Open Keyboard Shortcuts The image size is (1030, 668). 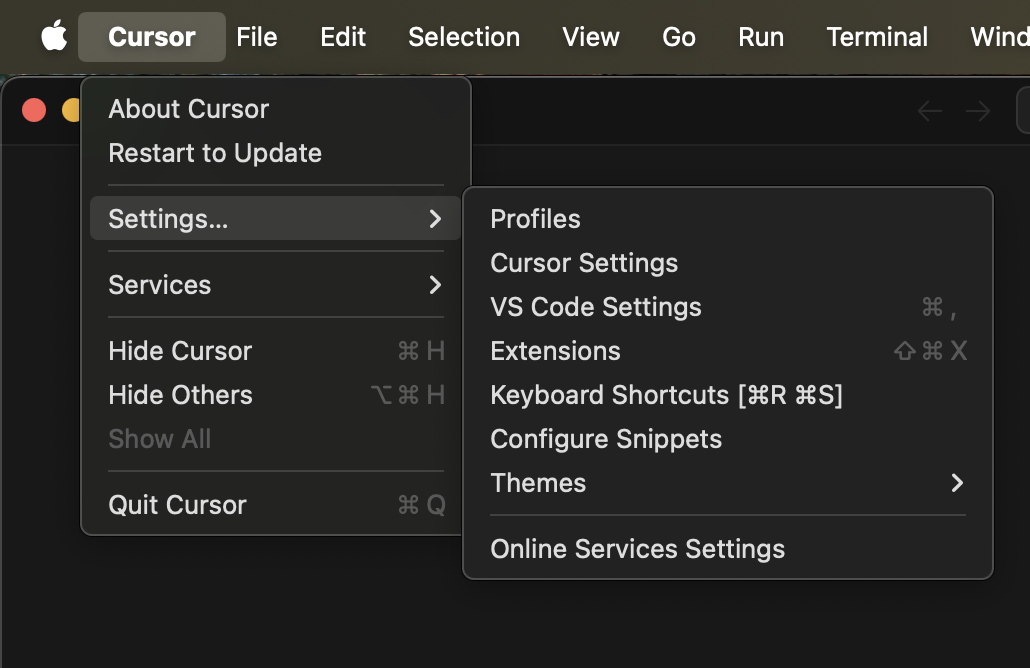pyautogui.click(x=665, y=394)
